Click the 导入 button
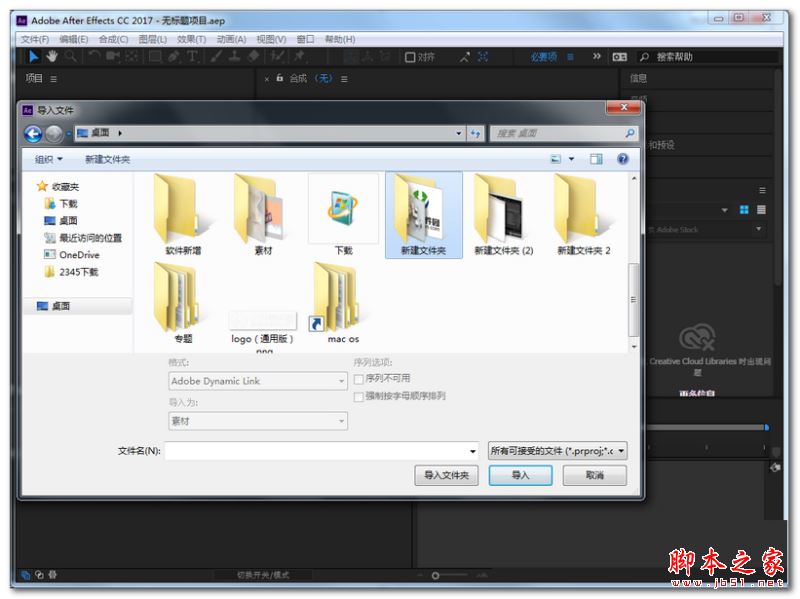 520,476
